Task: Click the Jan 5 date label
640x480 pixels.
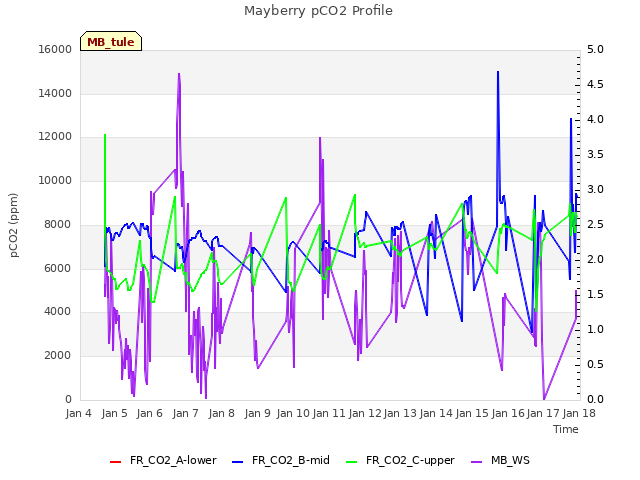Action: (114, 413)
